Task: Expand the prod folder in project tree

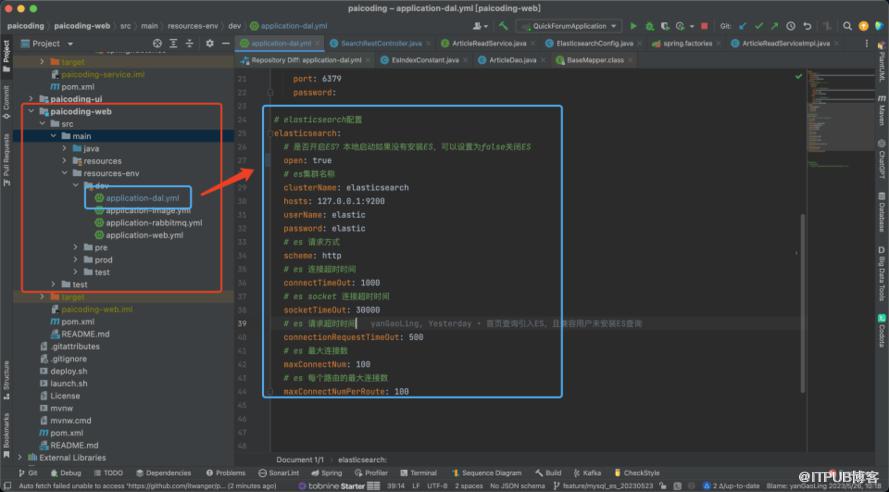Action: click(75, 260)
